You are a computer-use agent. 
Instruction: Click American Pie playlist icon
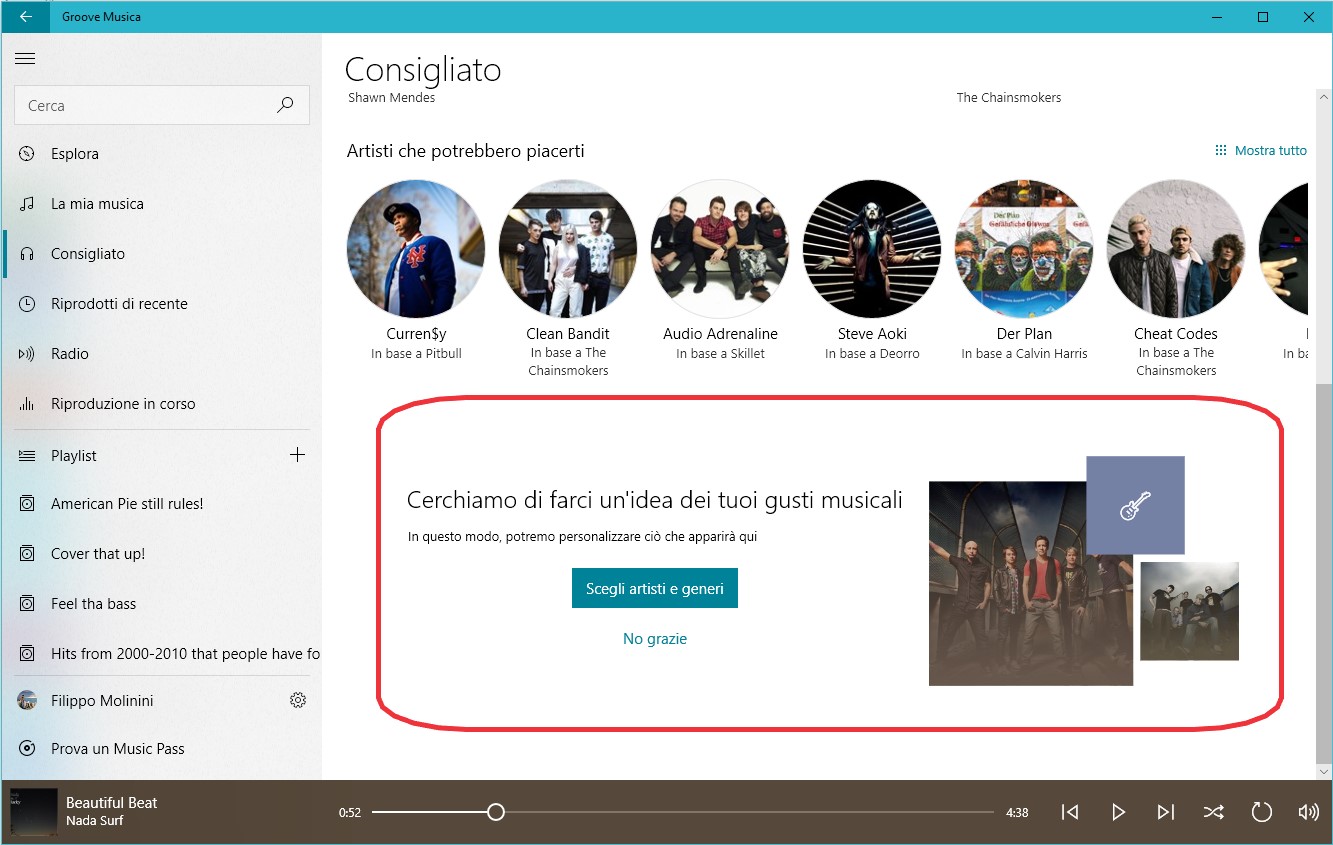pyautogui.click(x=27, y=504)
